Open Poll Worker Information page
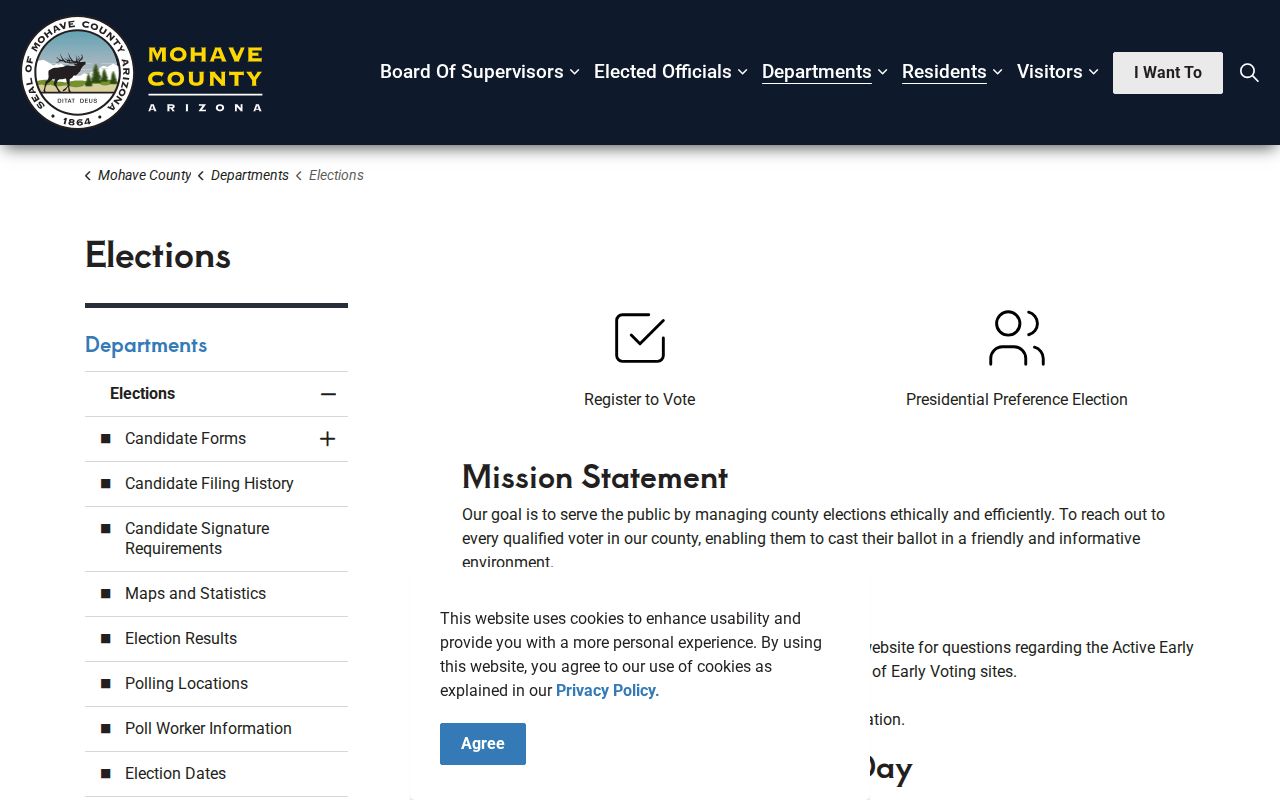The height and width of the screenshot is (800, 1280). click(208, 729)
